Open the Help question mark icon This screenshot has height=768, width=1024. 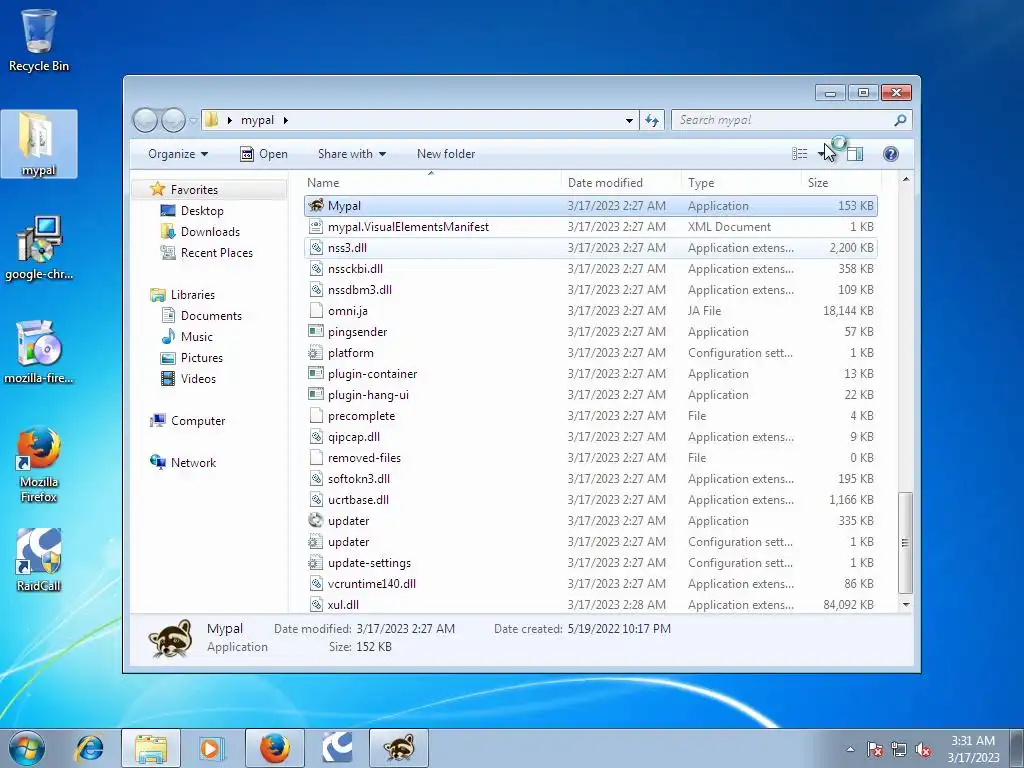pos(891,153)
